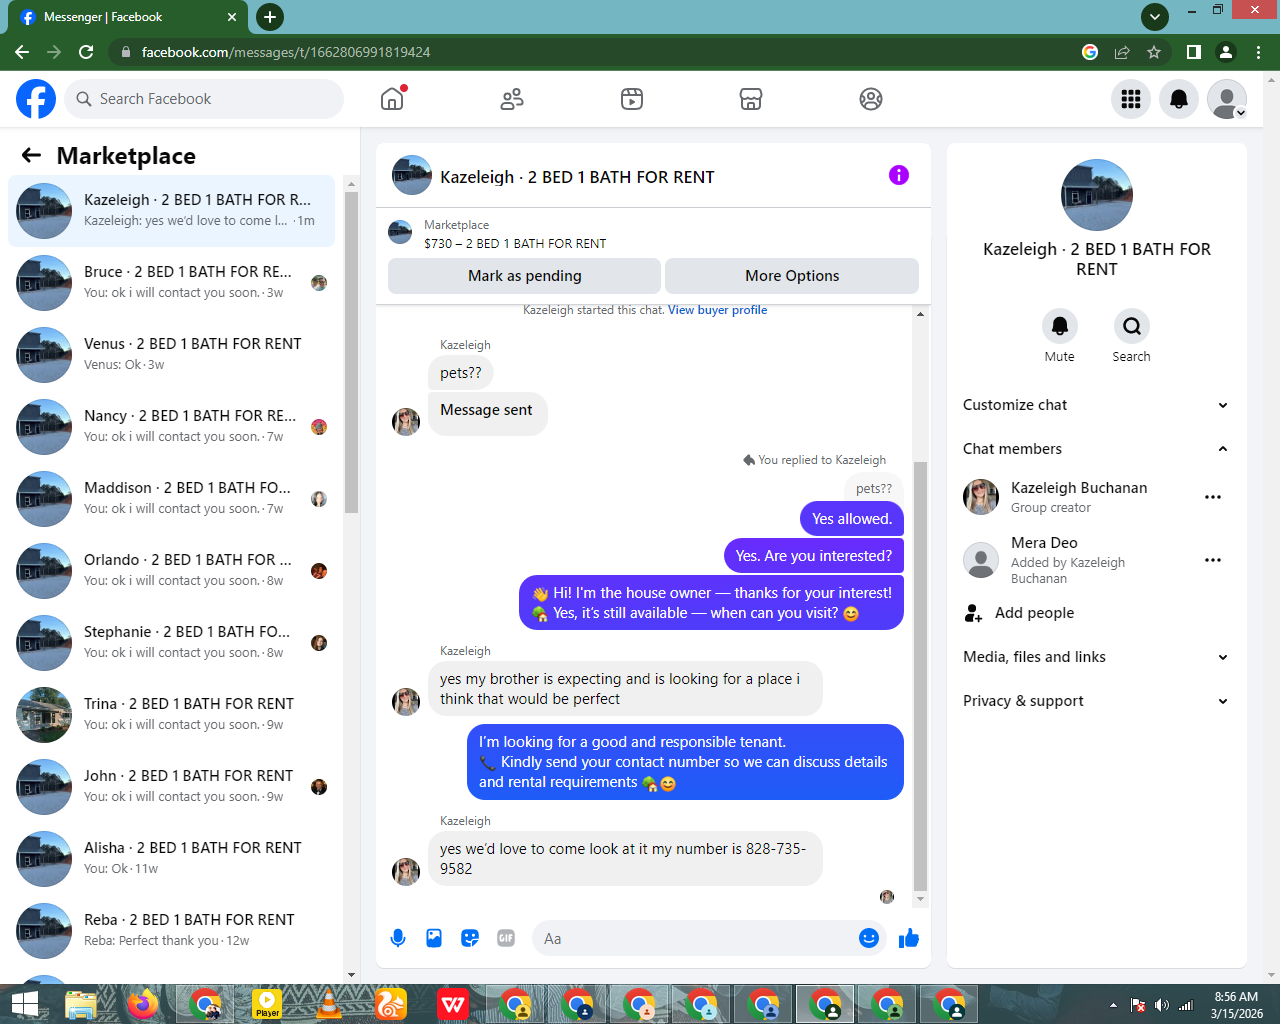
Task: Expand Media, files and links section
Action: point(1095,657)
